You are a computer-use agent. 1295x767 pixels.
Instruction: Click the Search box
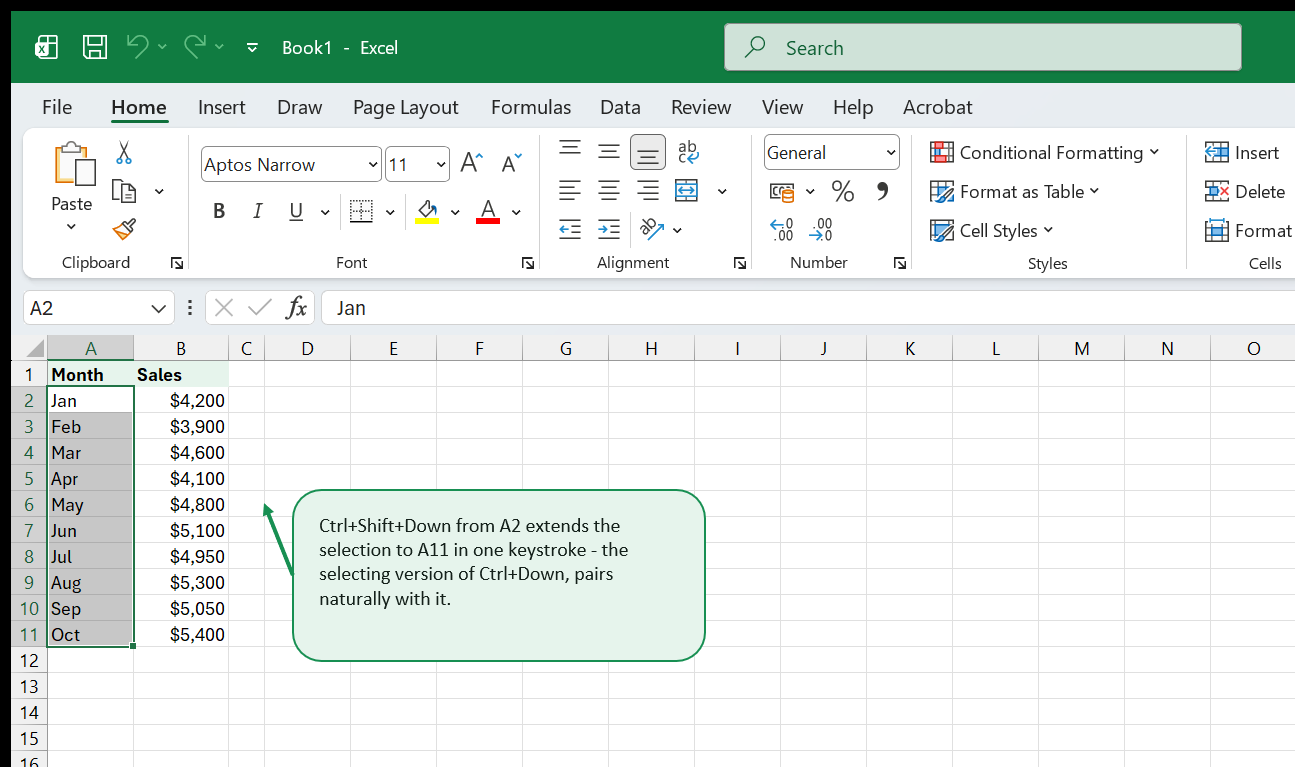983,47
